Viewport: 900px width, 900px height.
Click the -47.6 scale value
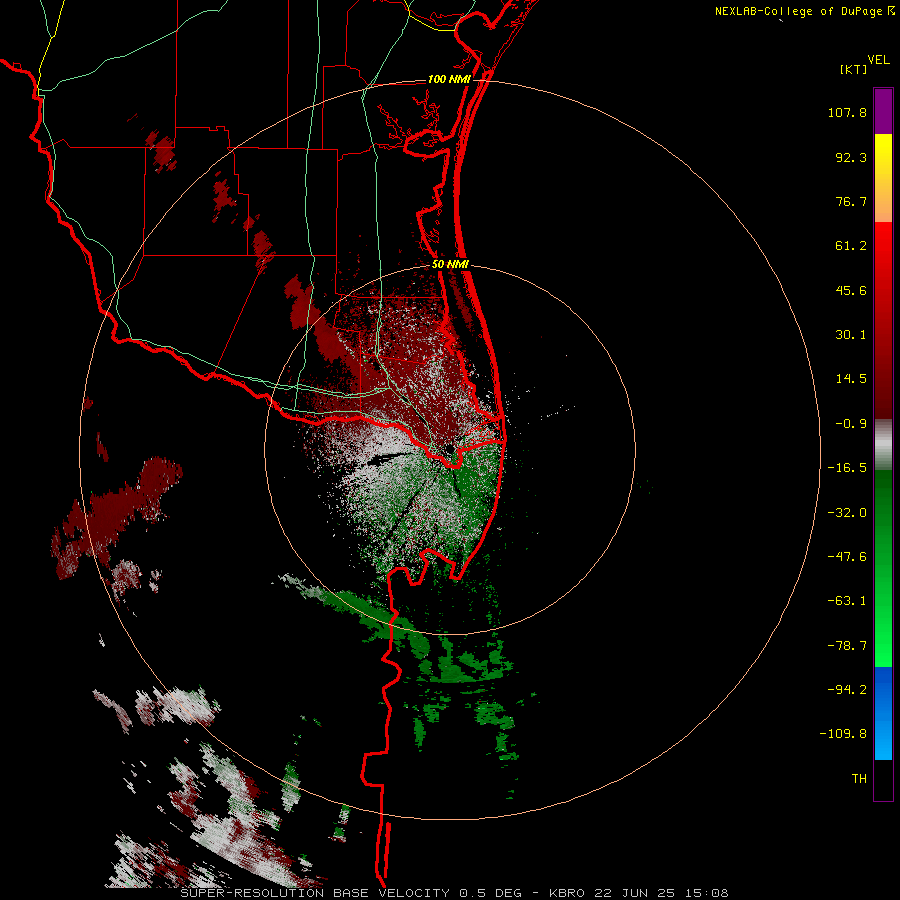pos(847,557)
